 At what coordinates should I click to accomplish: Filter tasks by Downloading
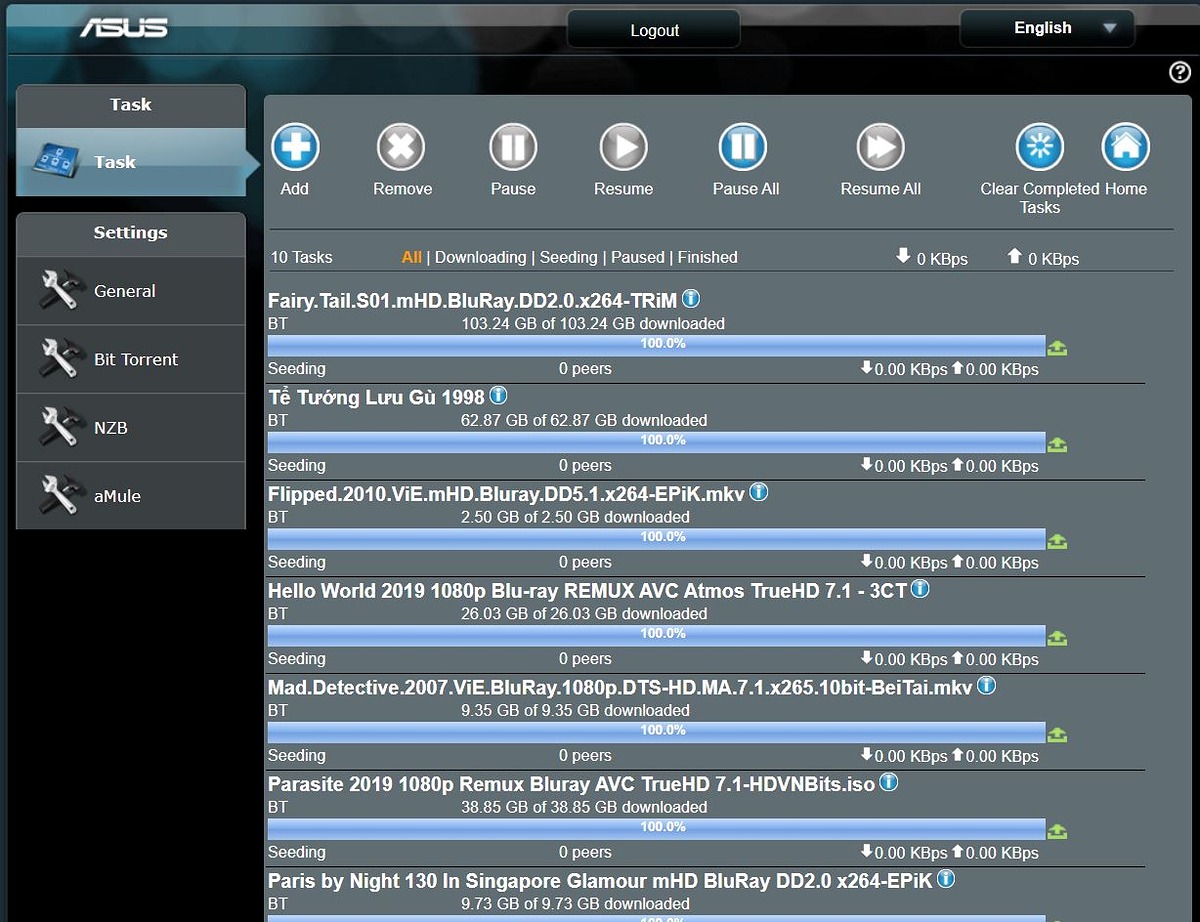480,257
